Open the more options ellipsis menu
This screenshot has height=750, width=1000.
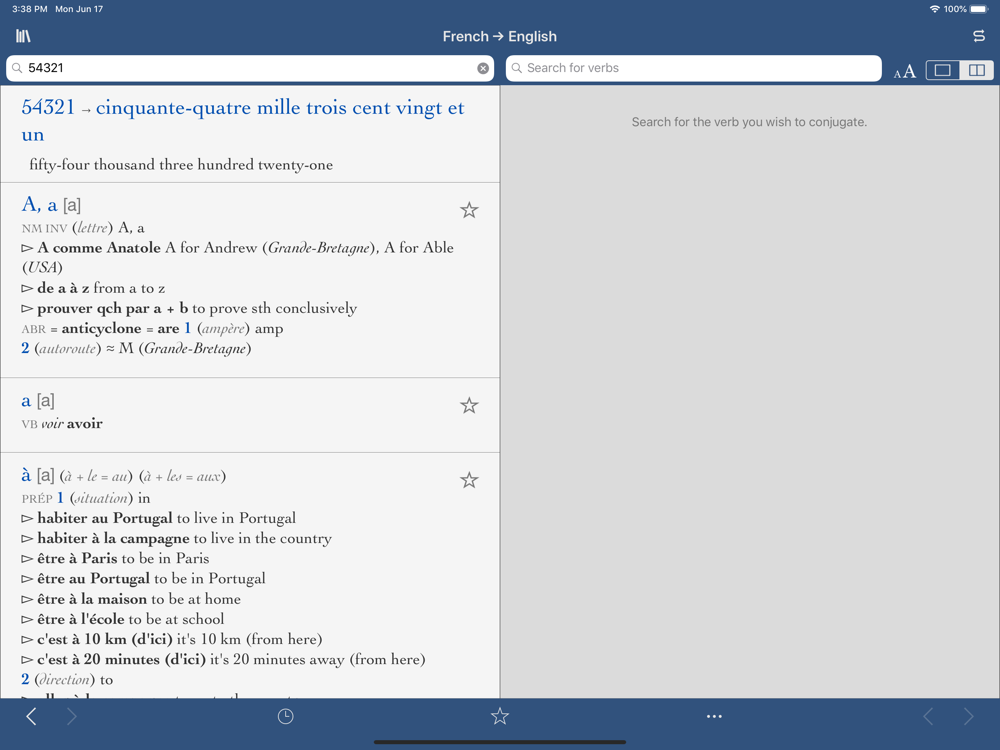[x=714, y=716]
